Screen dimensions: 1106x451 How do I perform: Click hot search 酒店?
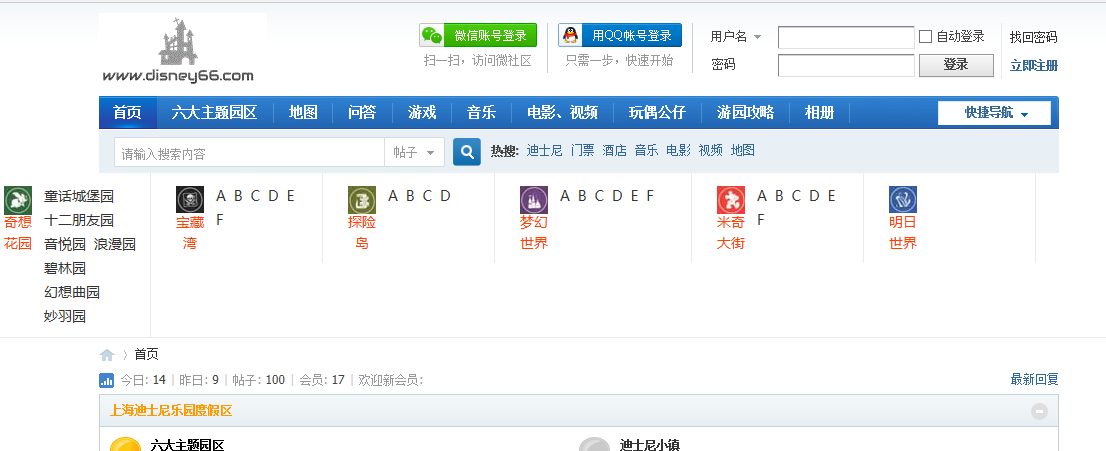614,150
